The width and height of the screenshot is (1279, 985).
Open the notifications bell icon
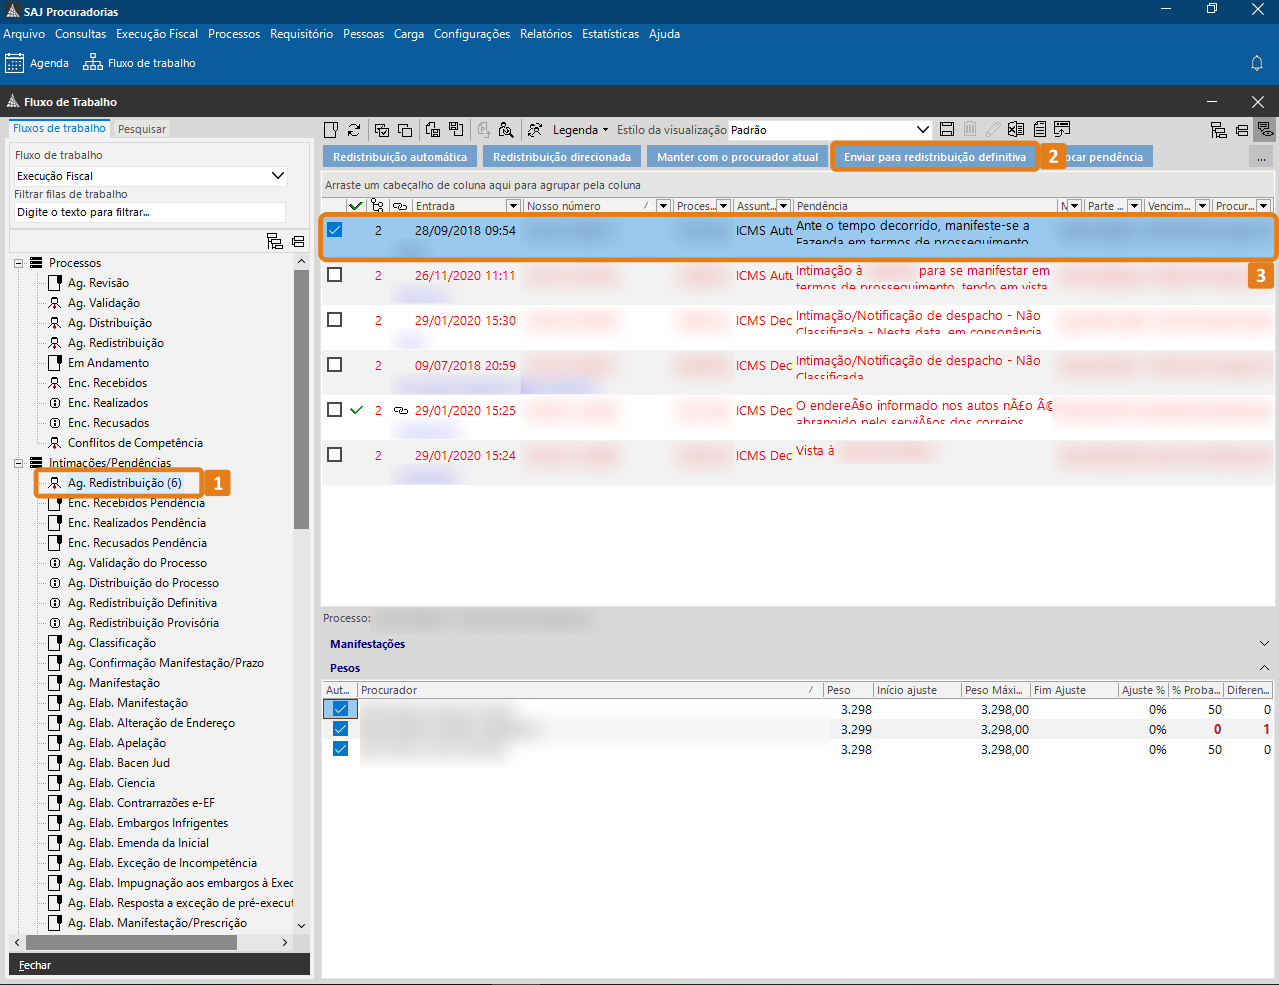tap(1257, 63)
